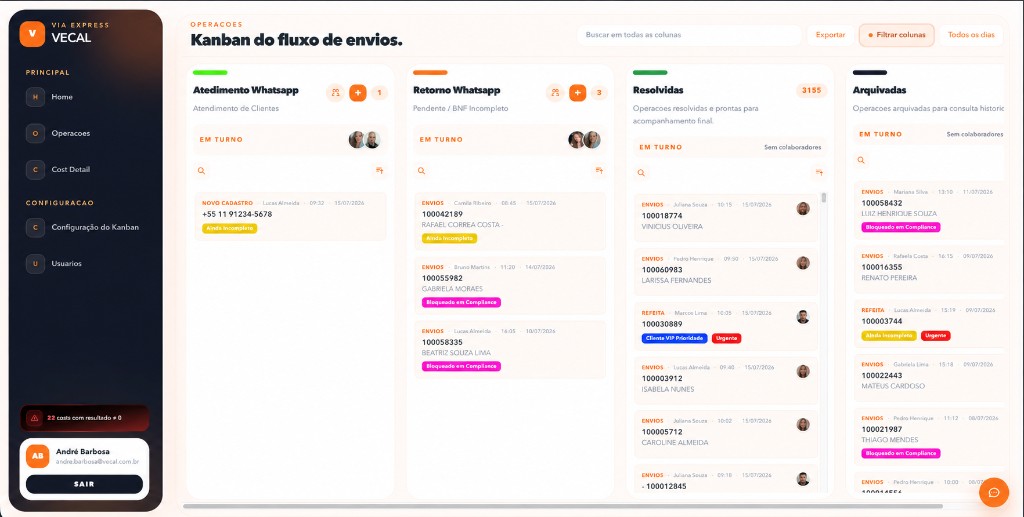Open card 100005712 Caroline Almeida
The height and width of the screenshot is (517, 1024).
[x=726, y=434]
